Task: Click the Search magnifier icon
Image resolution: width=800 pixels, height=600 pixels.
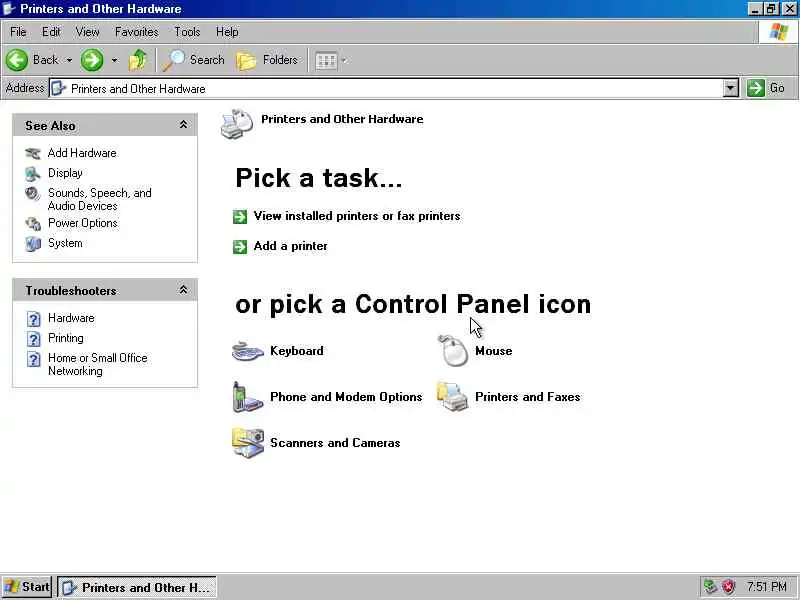Action: coord(173,60)
